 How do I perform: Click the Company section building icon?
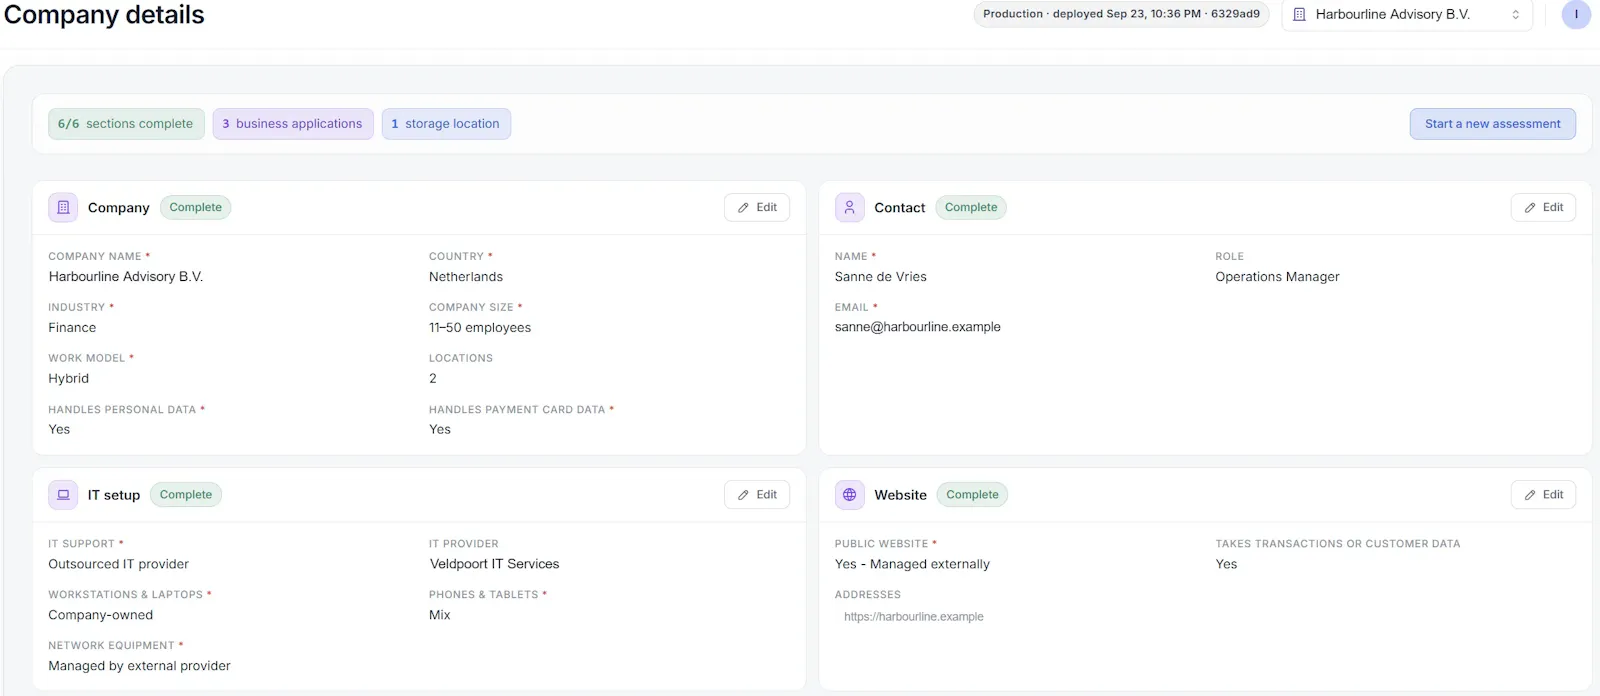(63, 207)
